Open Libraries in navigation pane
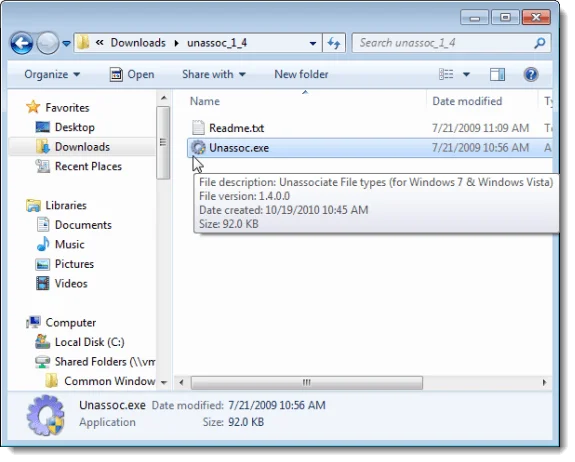Image resolution: width=575 pixels, height=462 pixels. [x=66, y=205]
